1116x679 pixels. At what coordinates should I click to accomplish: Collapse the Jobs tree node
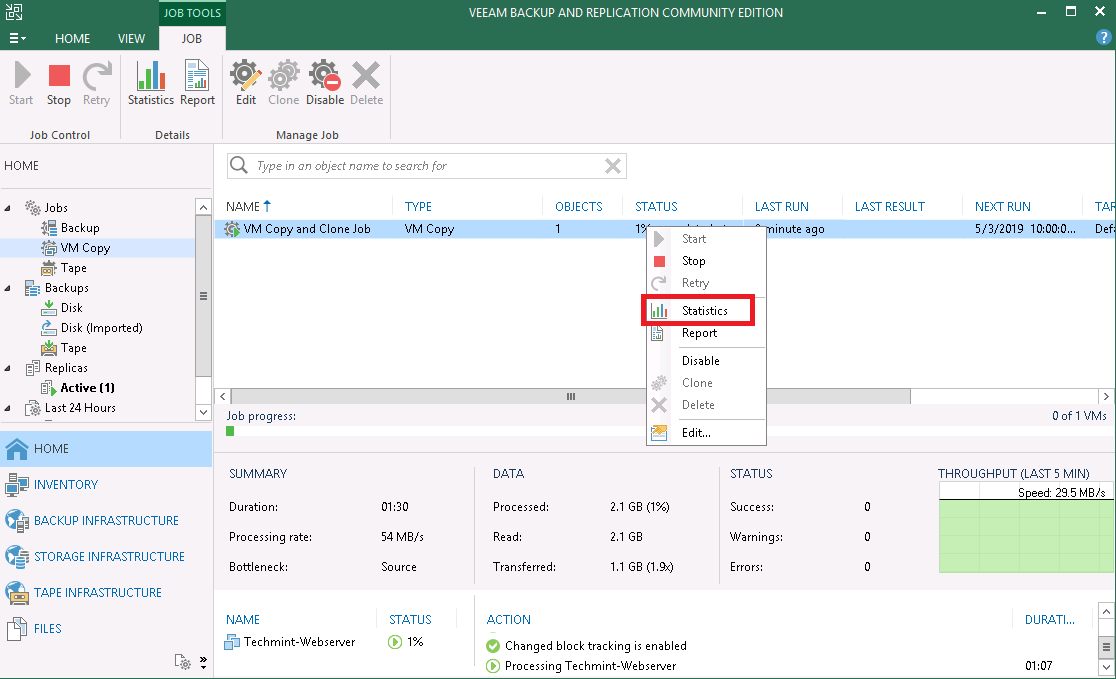coord(8,207)
